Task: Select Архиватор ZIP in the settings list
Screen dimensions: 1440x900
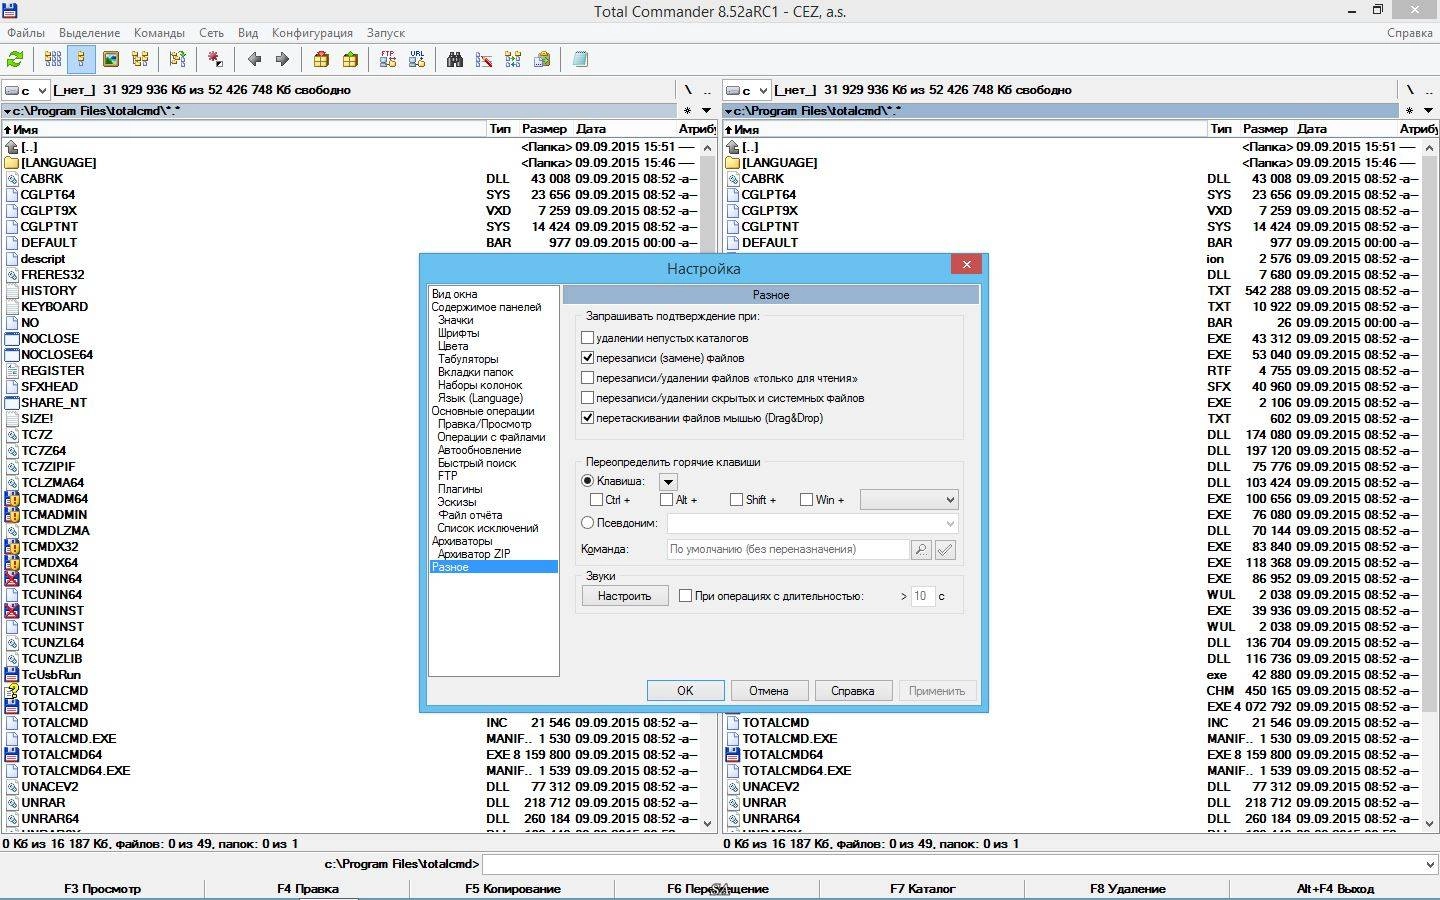Action: pos(474,554)
